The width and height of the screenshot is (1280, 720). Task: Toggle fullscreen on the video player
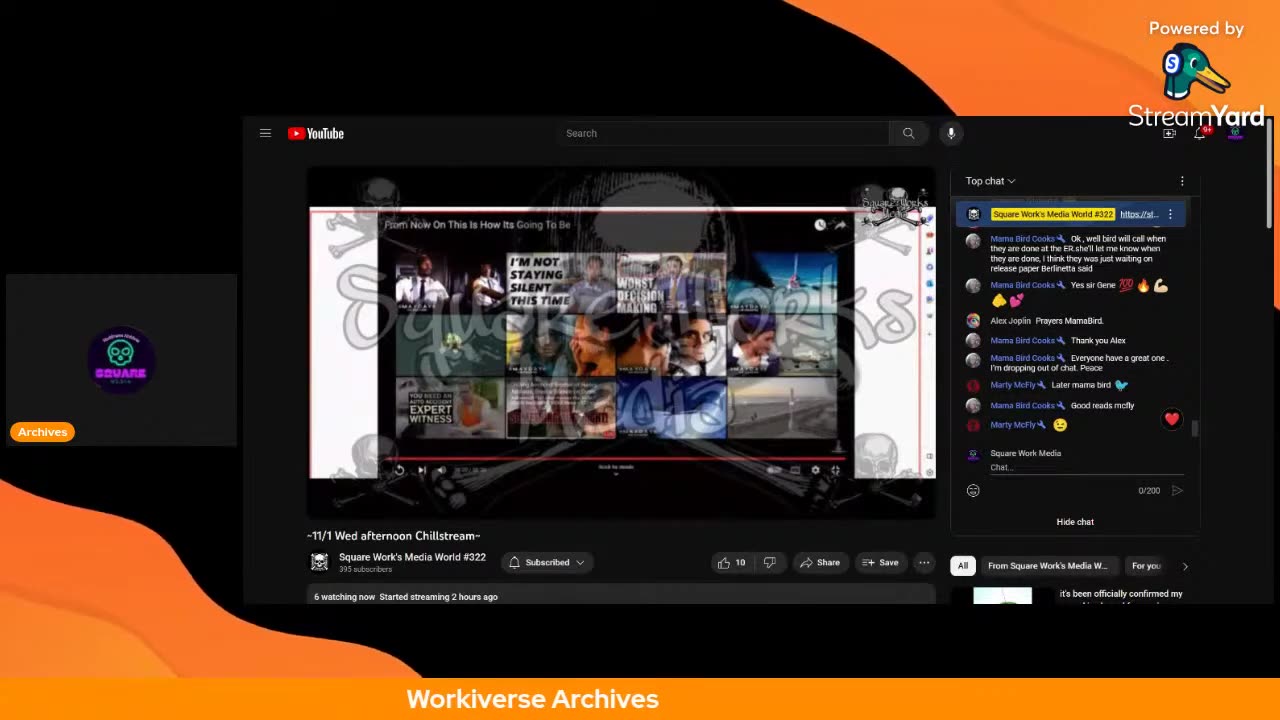[836, 470]
